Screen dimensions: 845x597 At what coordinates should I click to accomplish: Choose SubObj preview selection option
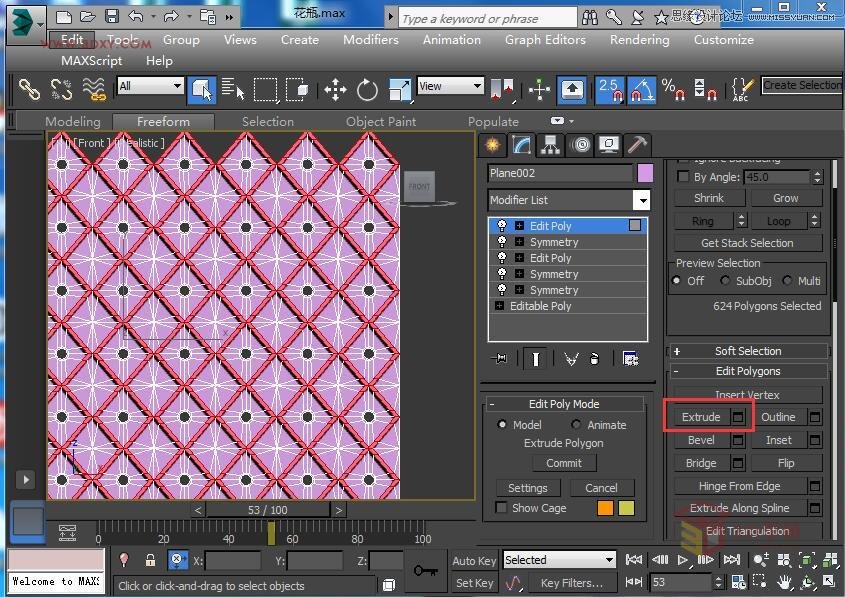[727, 281]
